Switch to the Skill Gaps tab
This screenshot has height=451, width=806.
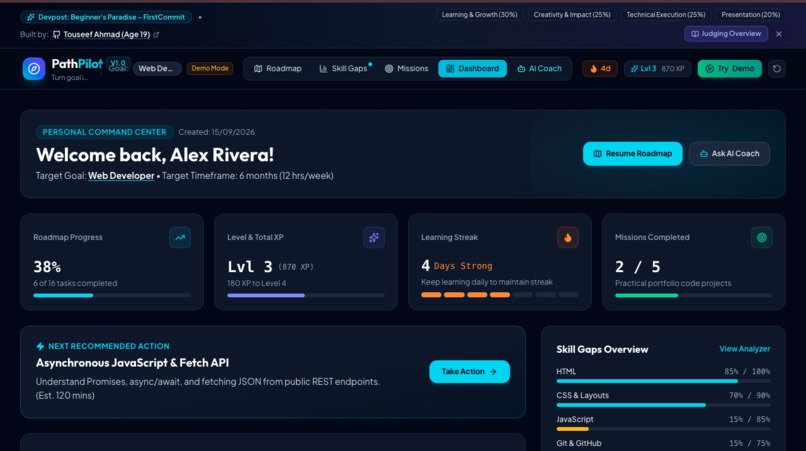click(344, 68)
